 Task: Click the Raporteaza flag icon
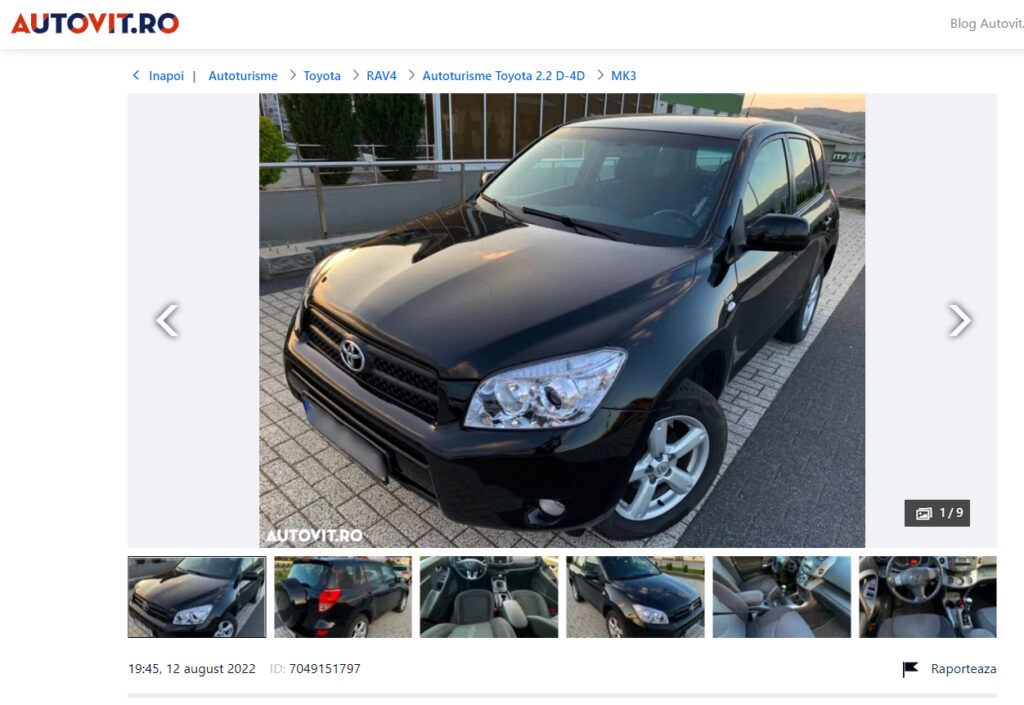(x=910, y=669)
